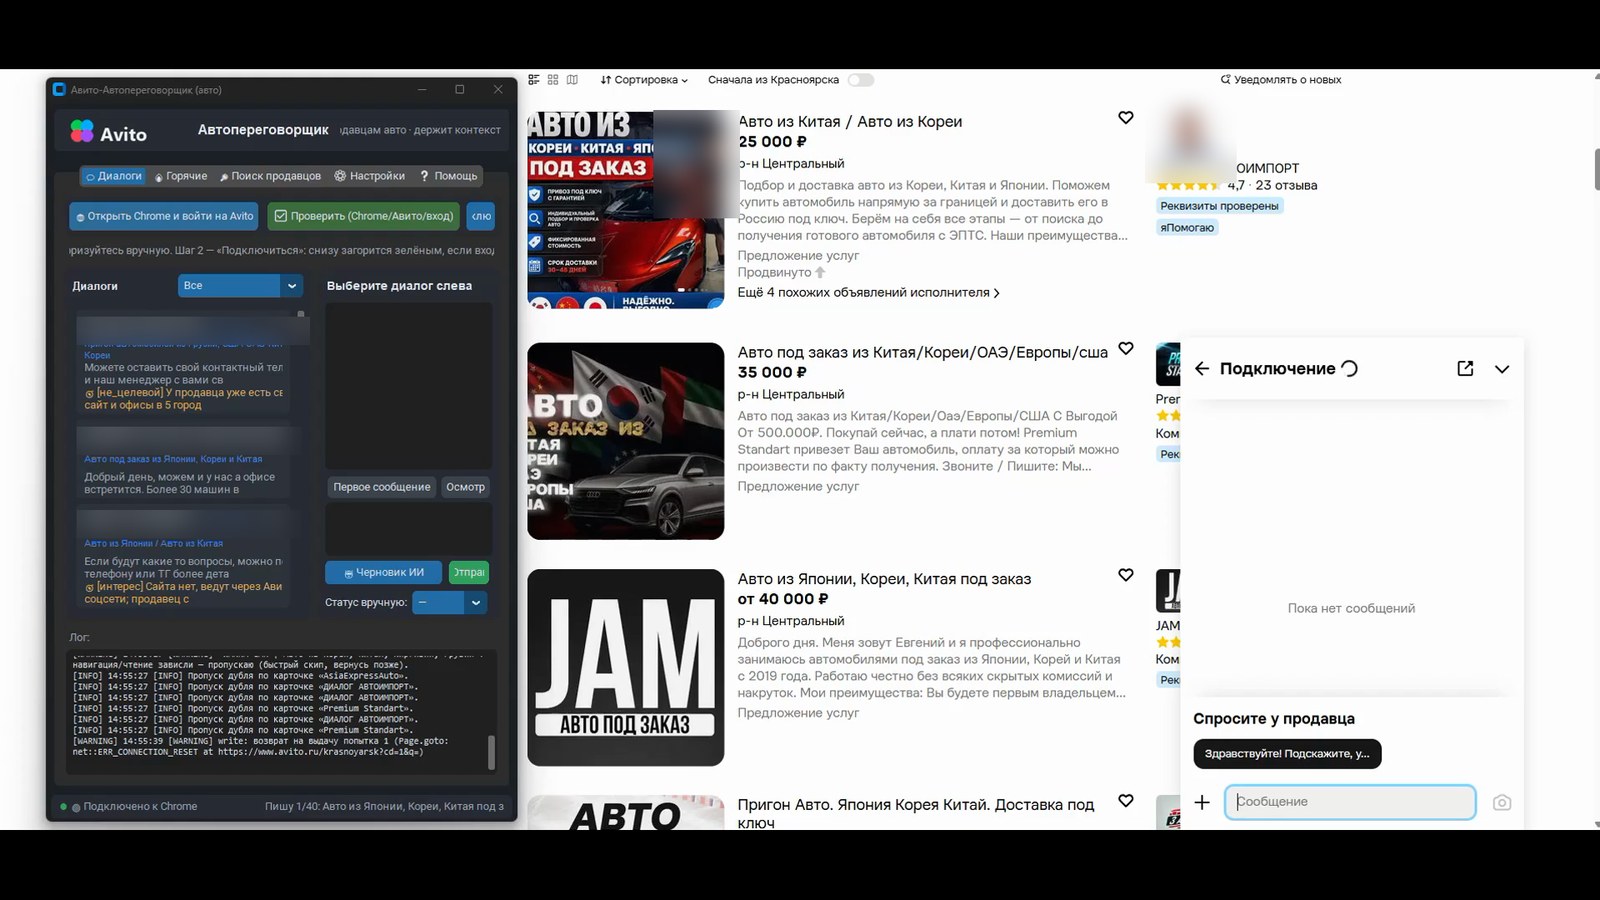
Task: Click the chat history pane in the bot window
Action: pos(409,386)
